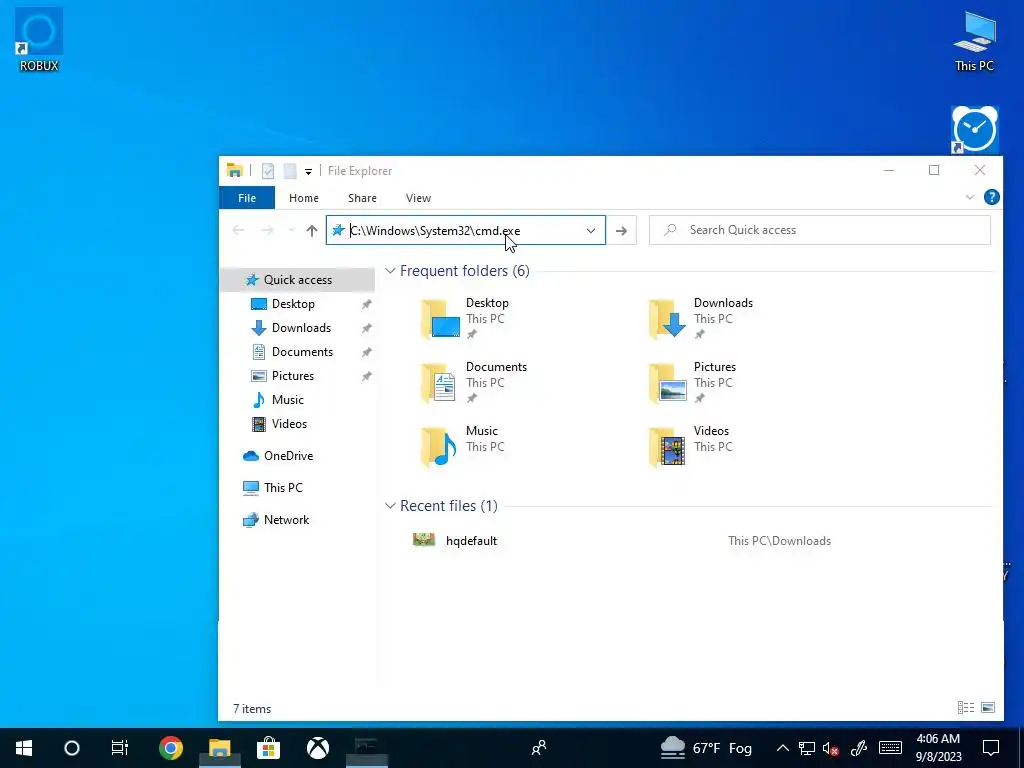Image resolution: width=1024 pixels, height=768 pixels.
Task: Open the 67°F Fog weather widget
Action: pyautogui.click(x=706, y=748)
